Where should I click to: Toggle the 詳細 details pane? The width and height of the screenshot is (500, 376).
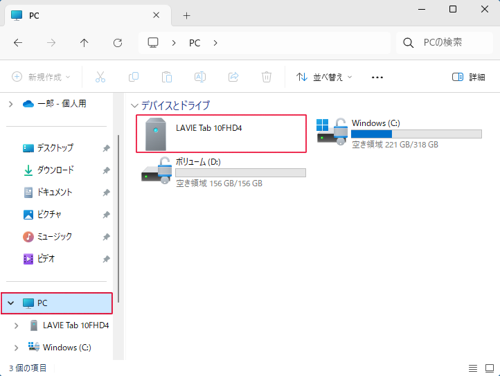click(468, 77)
